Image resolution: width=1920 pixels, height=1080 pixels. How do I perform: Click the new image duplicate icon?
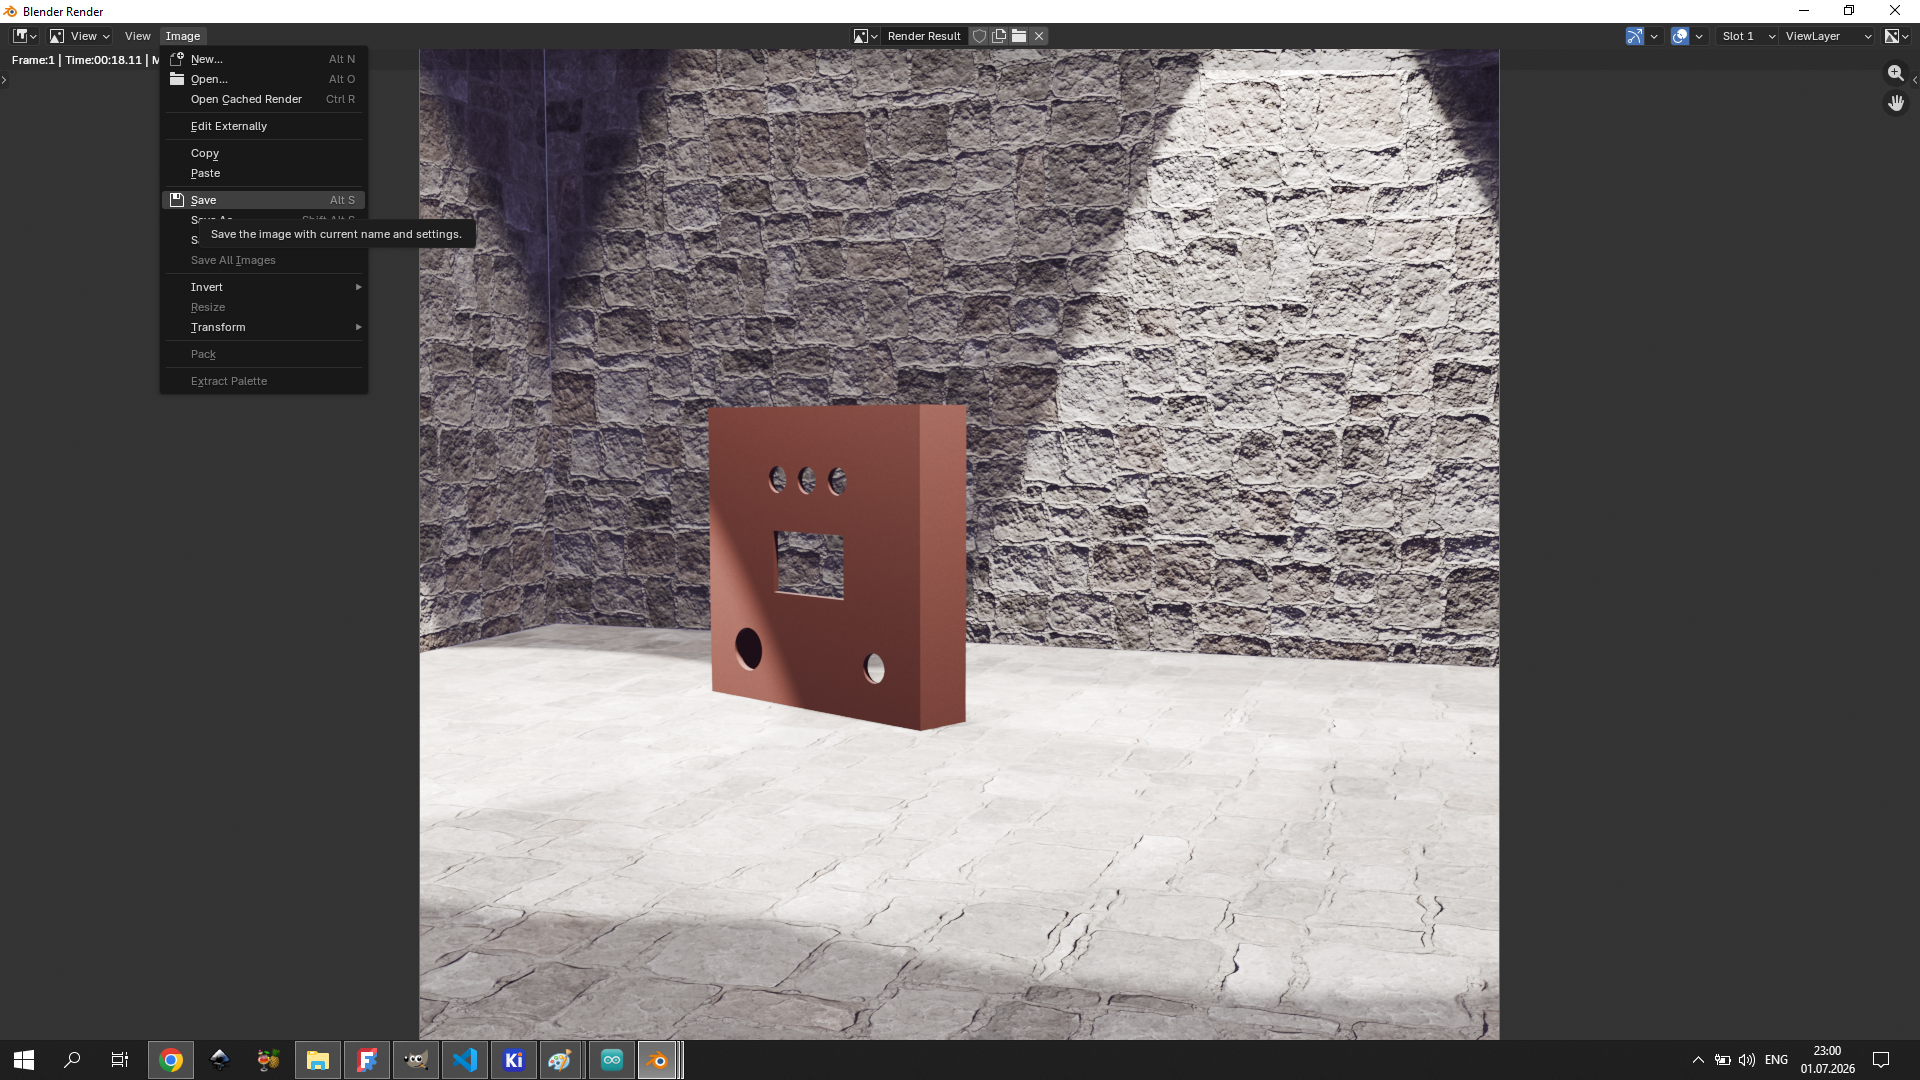(x=999, y=36)
